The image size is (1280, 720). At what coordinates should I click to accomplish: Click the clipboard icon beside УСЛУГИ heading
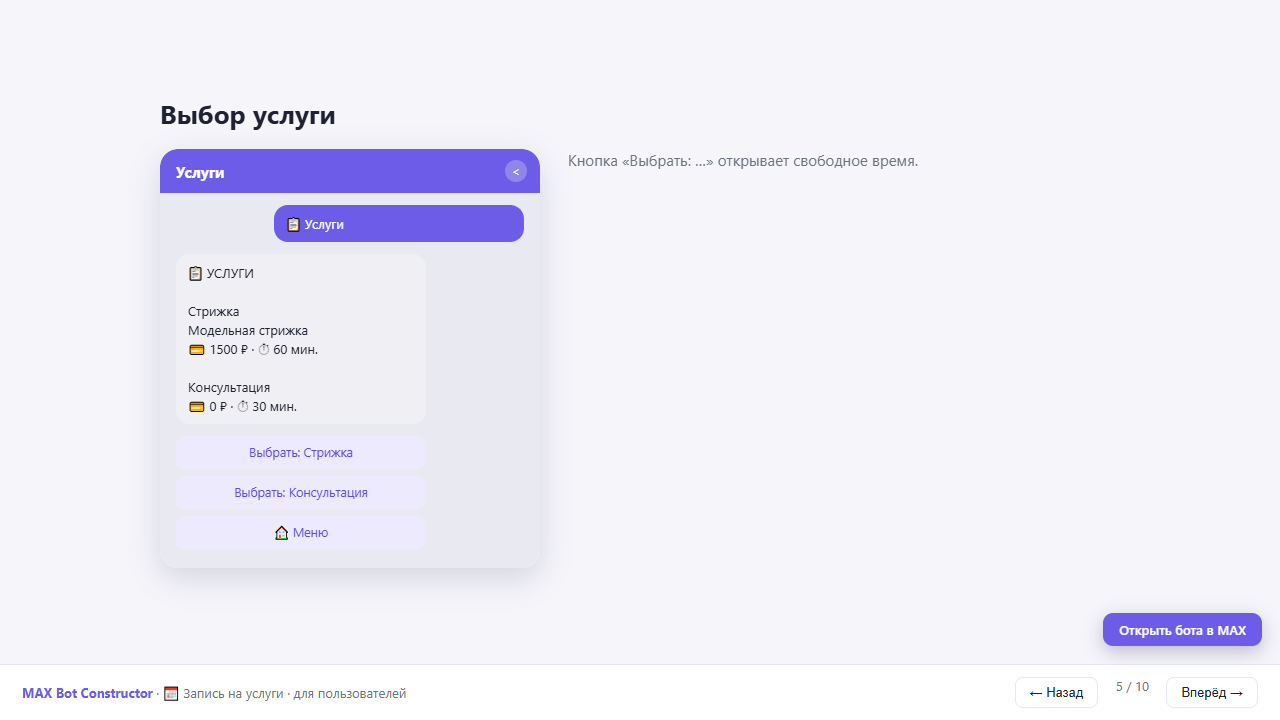(196, 273)
